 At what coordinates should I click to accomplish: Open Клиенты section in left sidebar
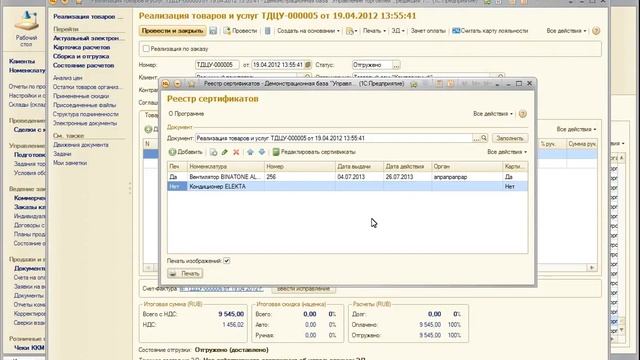click(22, 61)
